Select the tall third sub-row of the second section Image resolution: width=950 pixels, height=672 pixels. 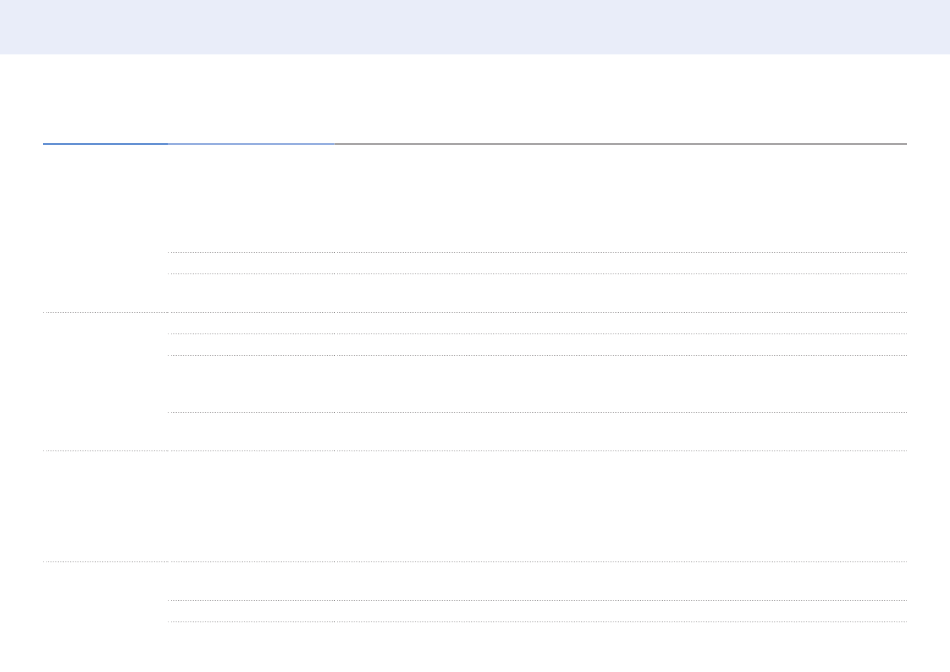click(538, 383)
